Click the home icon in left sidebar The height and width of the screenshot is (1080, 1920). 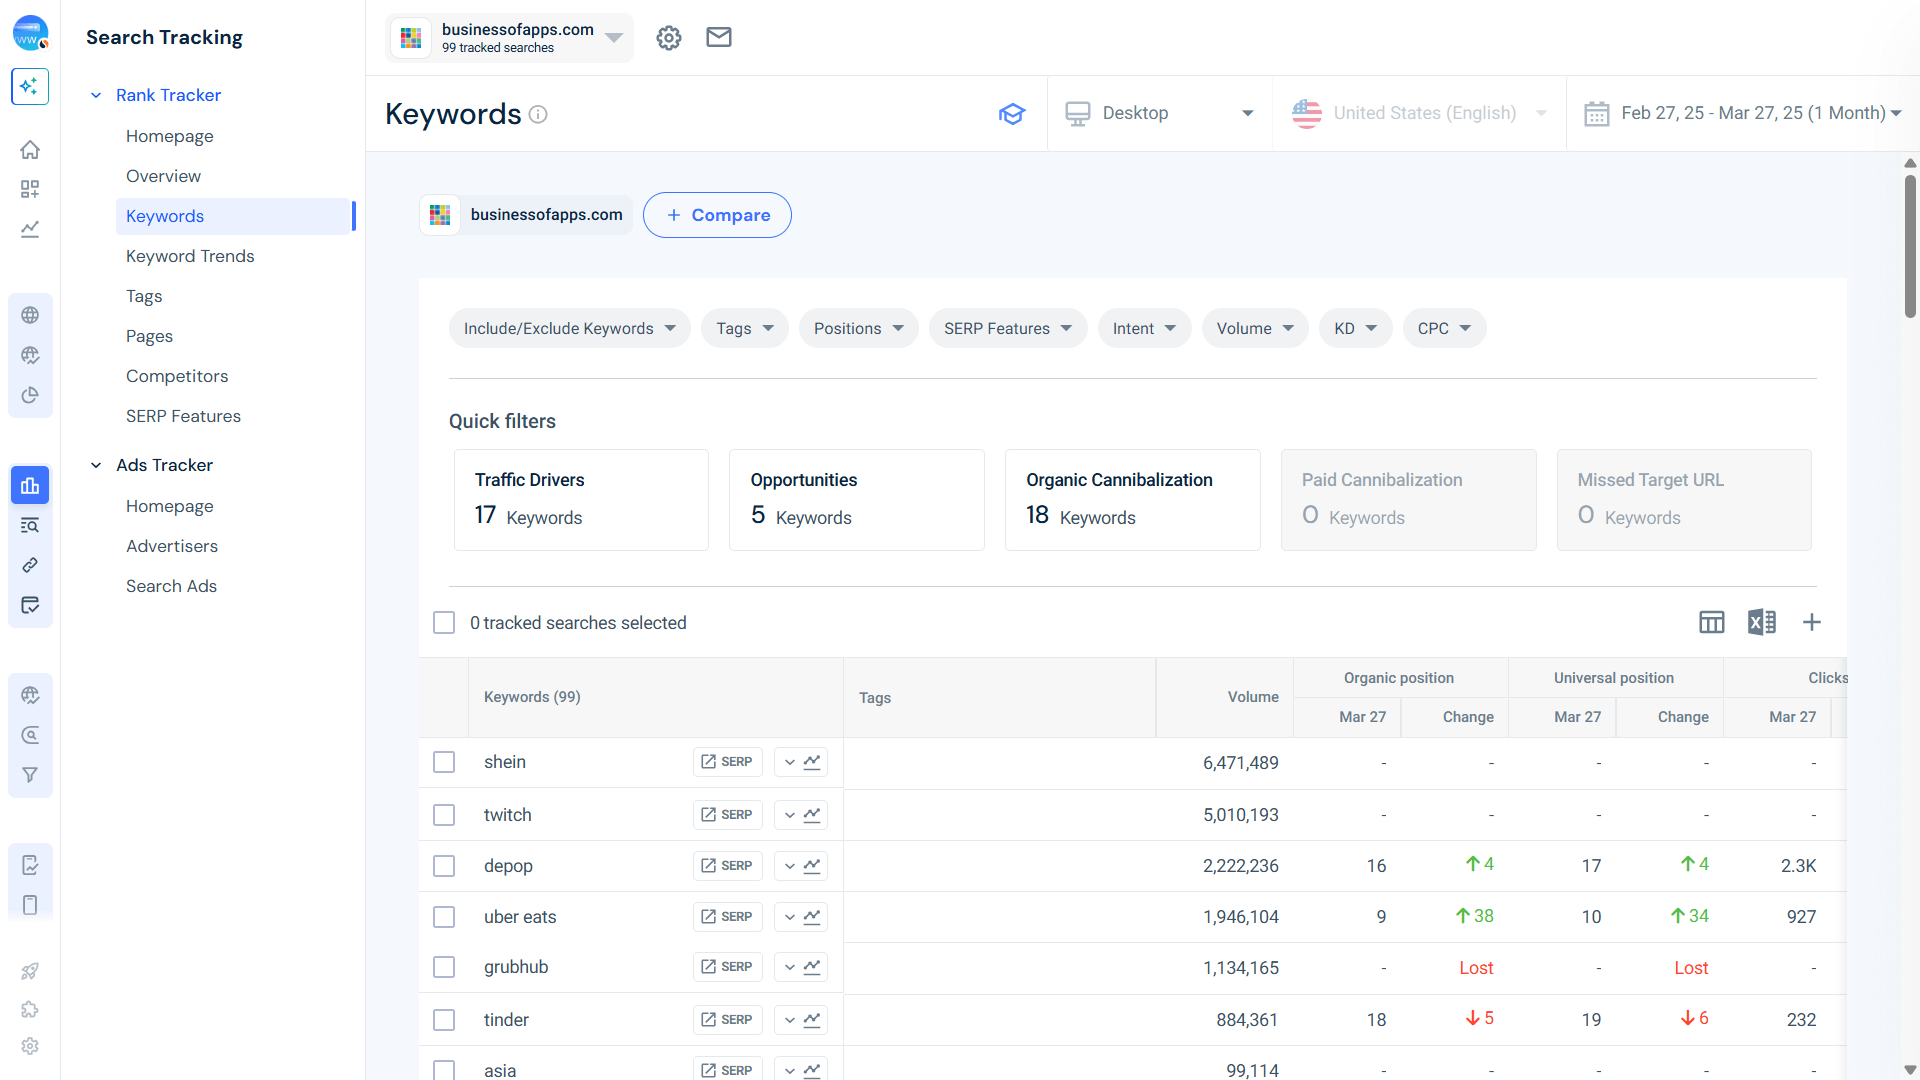tap(30, 150)
